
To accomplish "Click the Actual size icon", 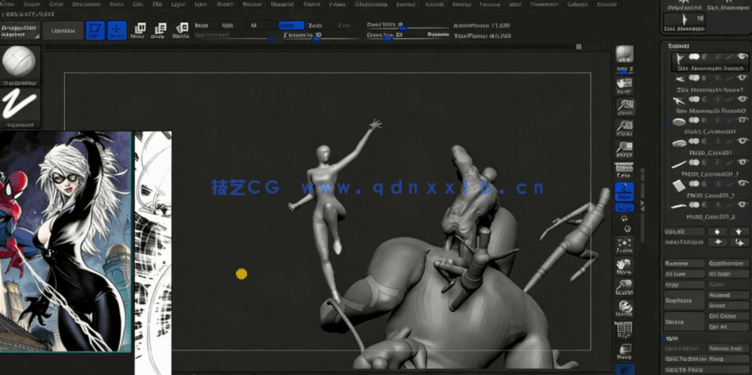I will 624,129.
